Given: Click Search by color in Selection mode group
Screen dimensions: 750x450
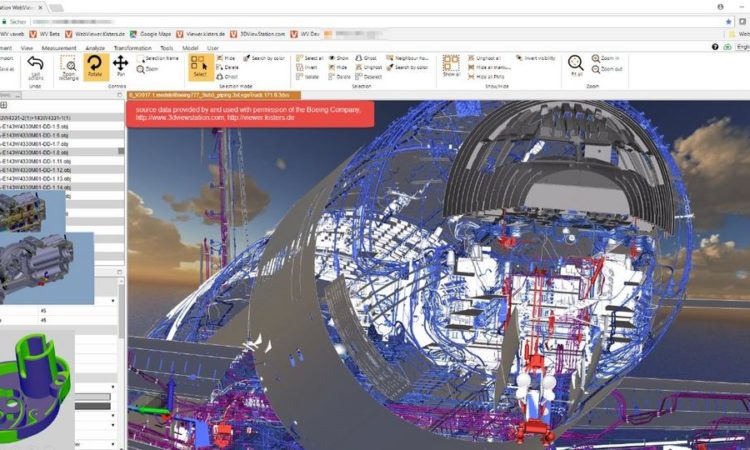Looking at the screenshot, I should [264, 58].
